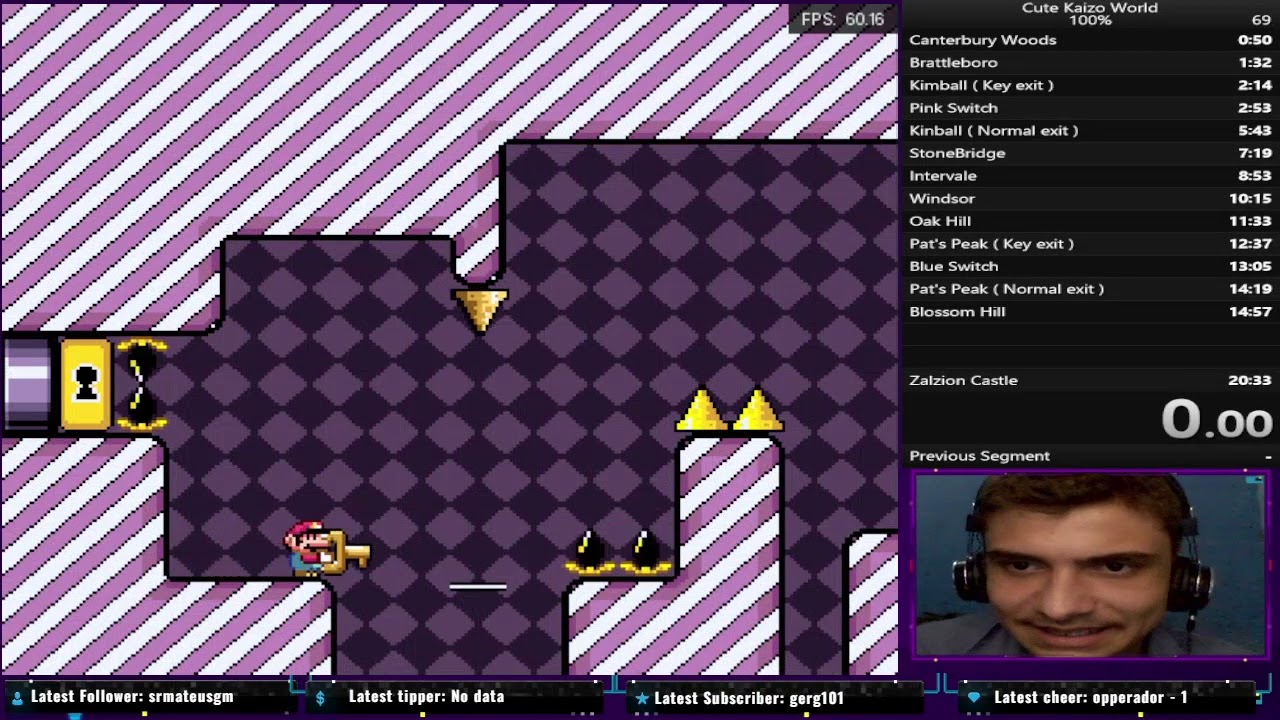The height and width of the screenshot is (720, 1280).
Task: Select the Blossom Hill split
Action: click(x=1090, y=312)
